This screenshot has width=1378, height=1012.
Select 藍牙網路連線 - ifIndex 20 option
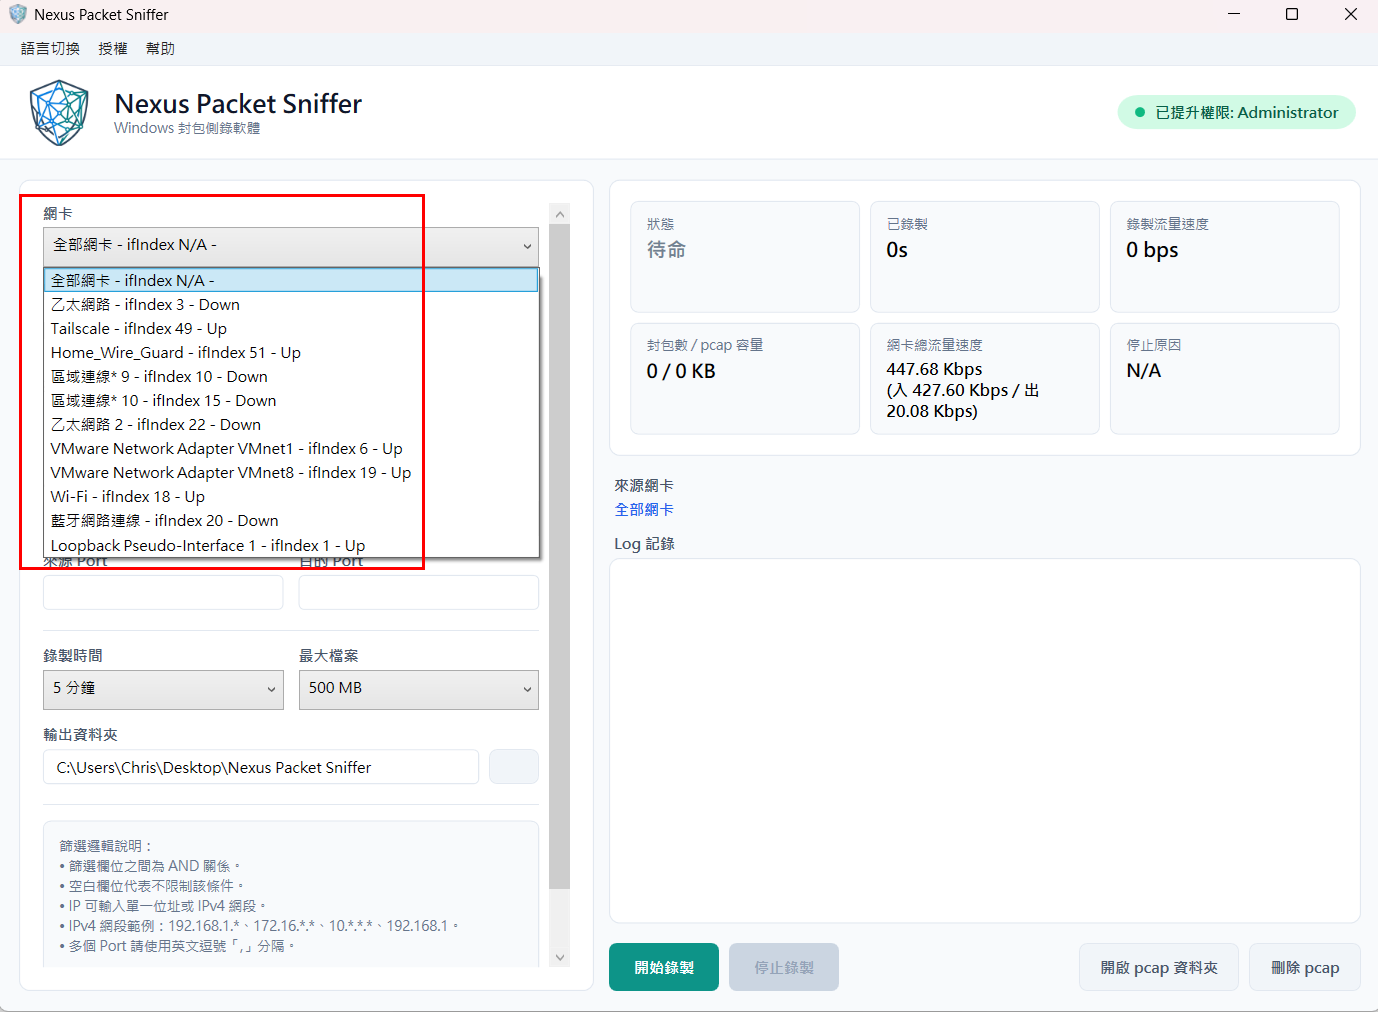291,520
